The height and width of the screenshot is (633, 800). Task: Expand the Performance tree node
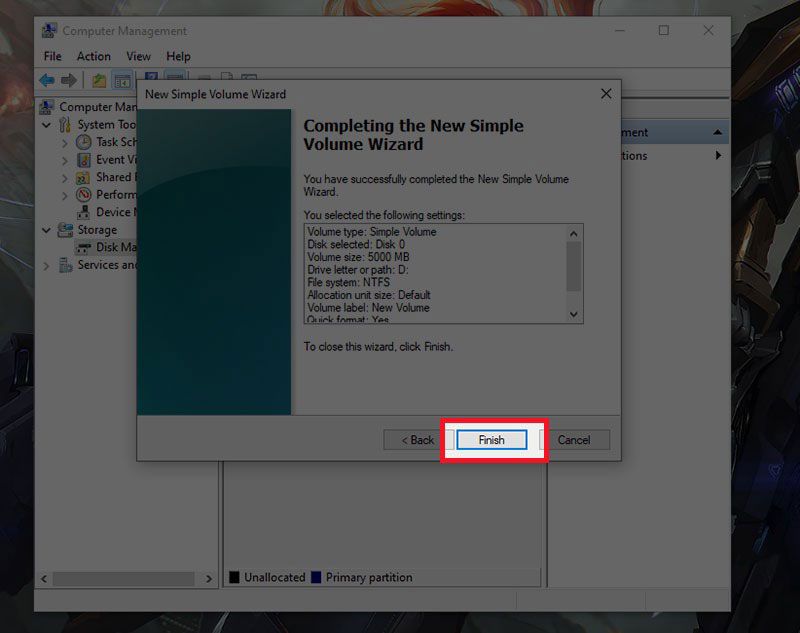click(64, 195)
